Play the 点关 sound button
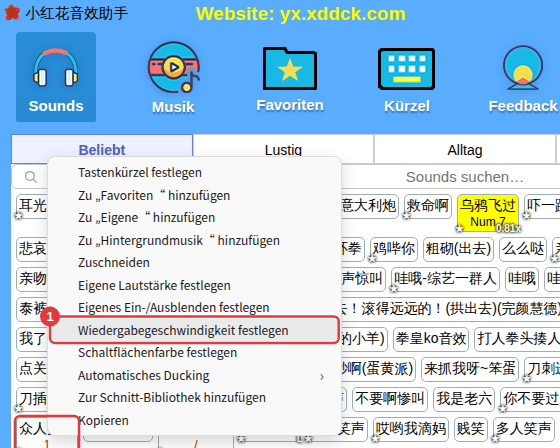560x448 pixels. pos(32,368)
